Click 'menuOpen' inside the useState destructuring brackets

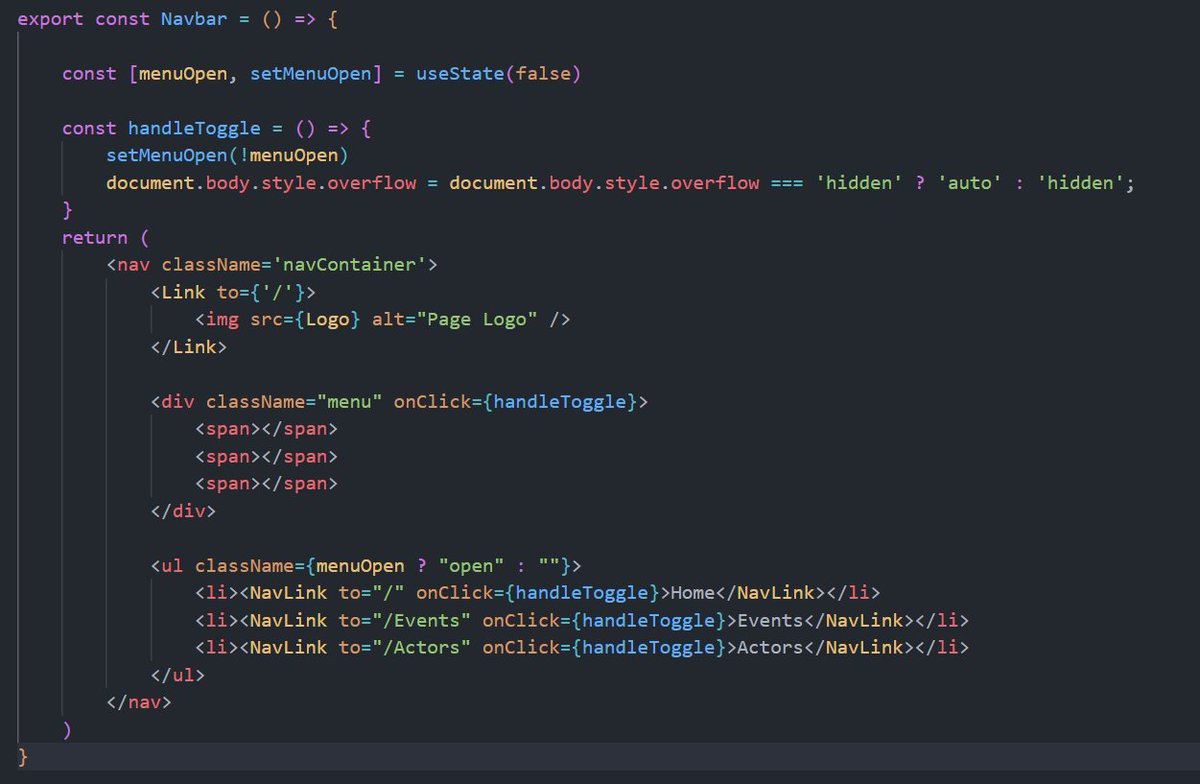tap(183, 74)
